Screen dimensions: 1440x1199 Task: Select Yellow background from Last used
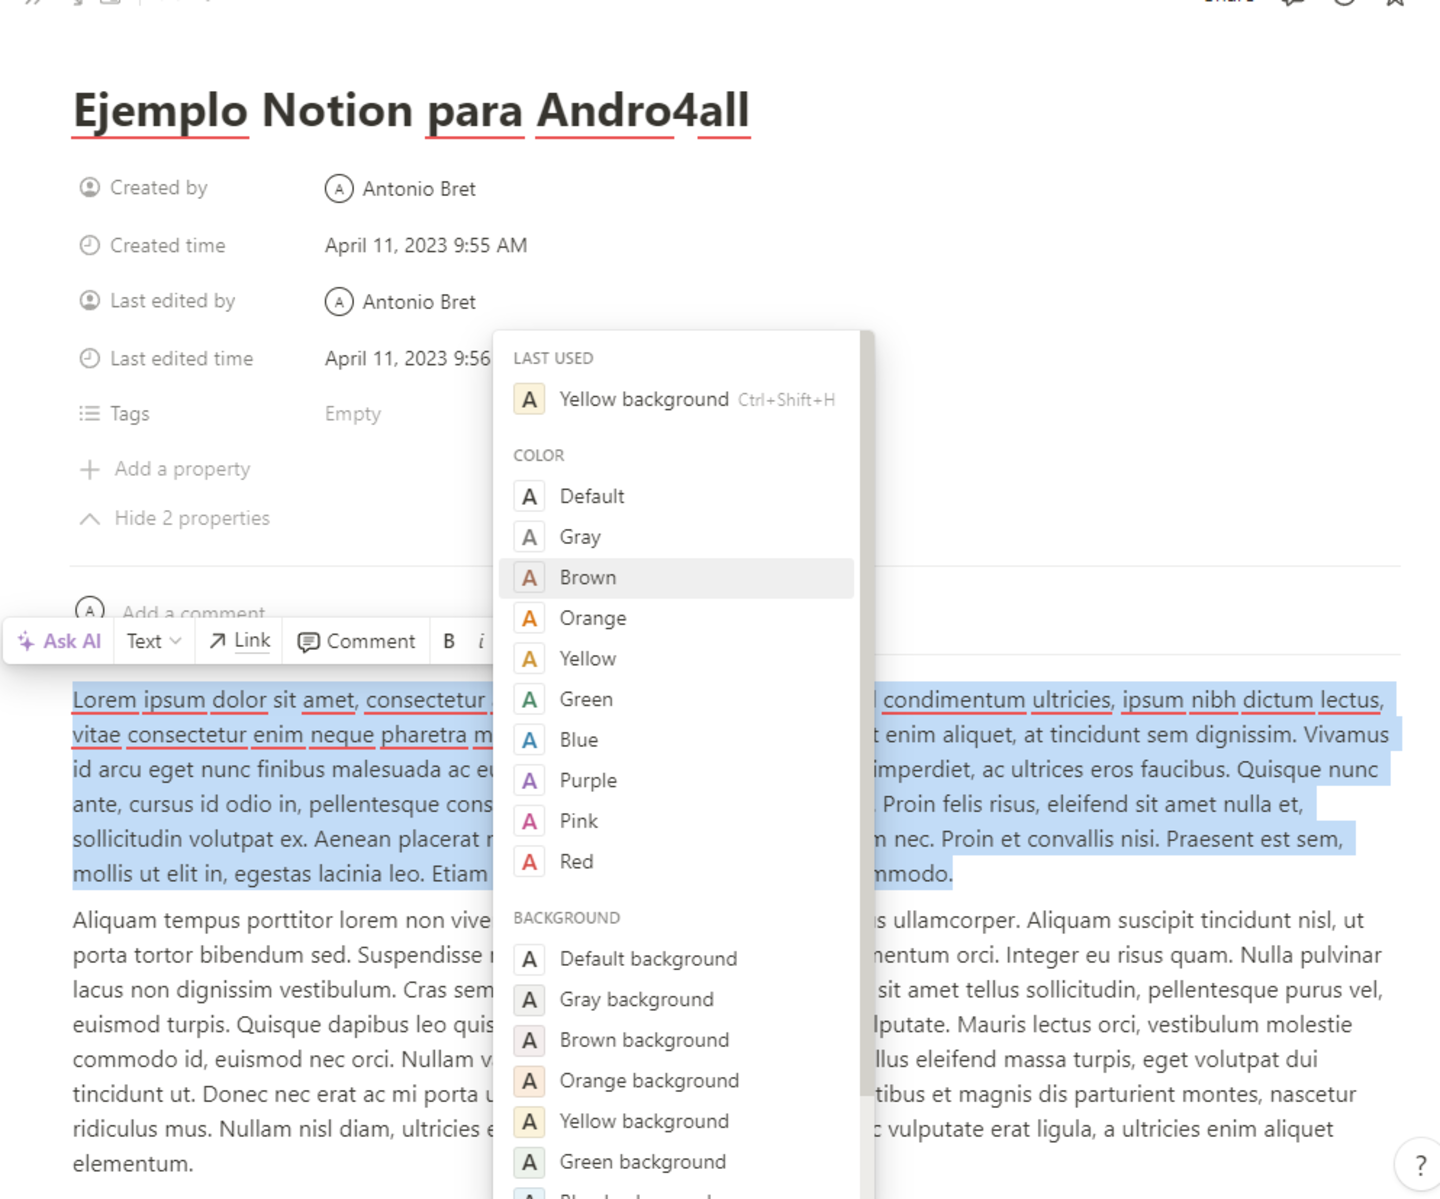(644, 399)
